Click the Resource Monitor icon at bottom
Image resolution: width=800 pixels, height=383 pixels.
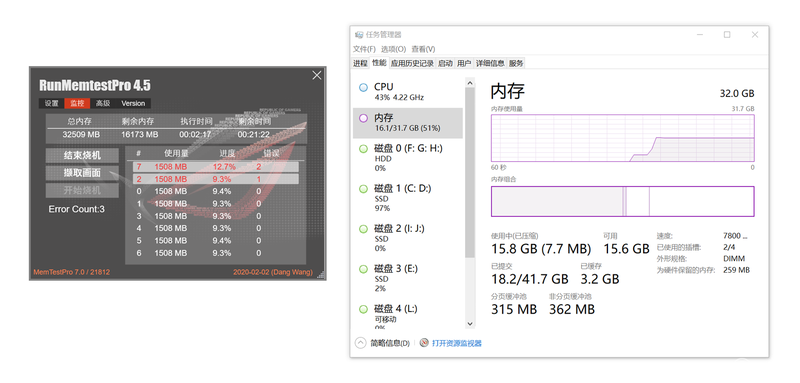click(423, 343)
